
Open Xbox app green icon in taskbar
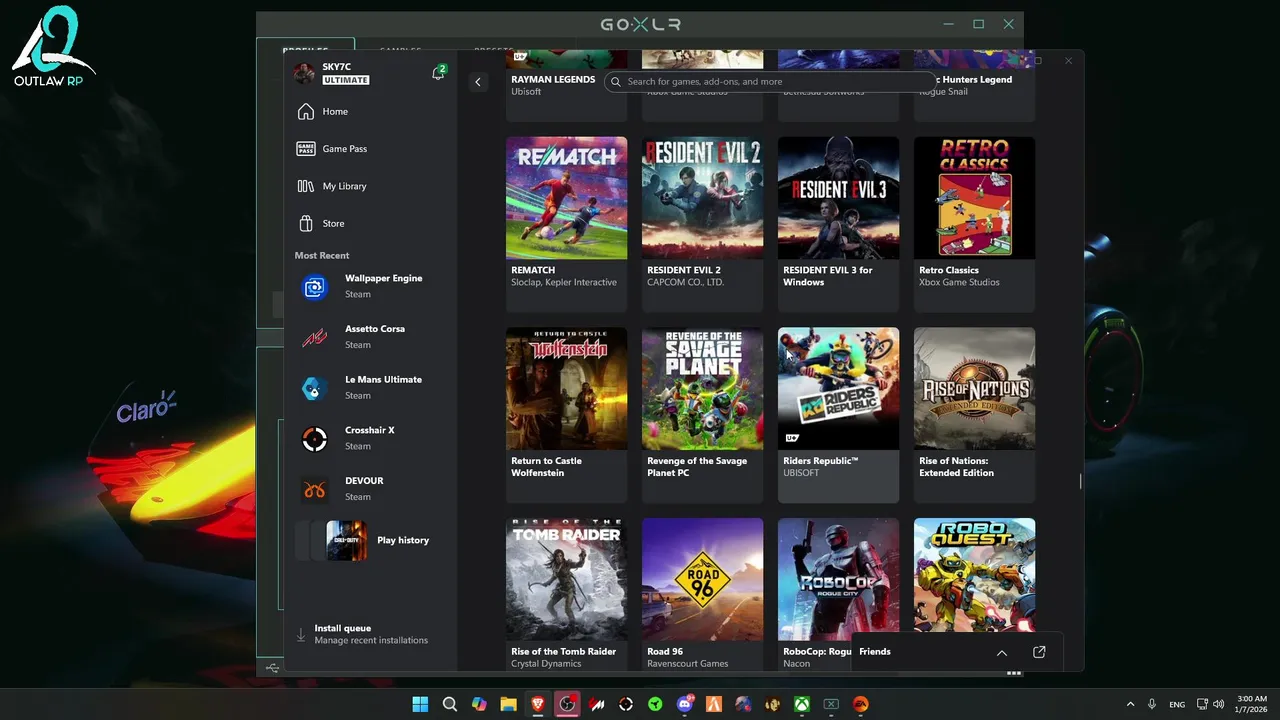click(802, 704)
